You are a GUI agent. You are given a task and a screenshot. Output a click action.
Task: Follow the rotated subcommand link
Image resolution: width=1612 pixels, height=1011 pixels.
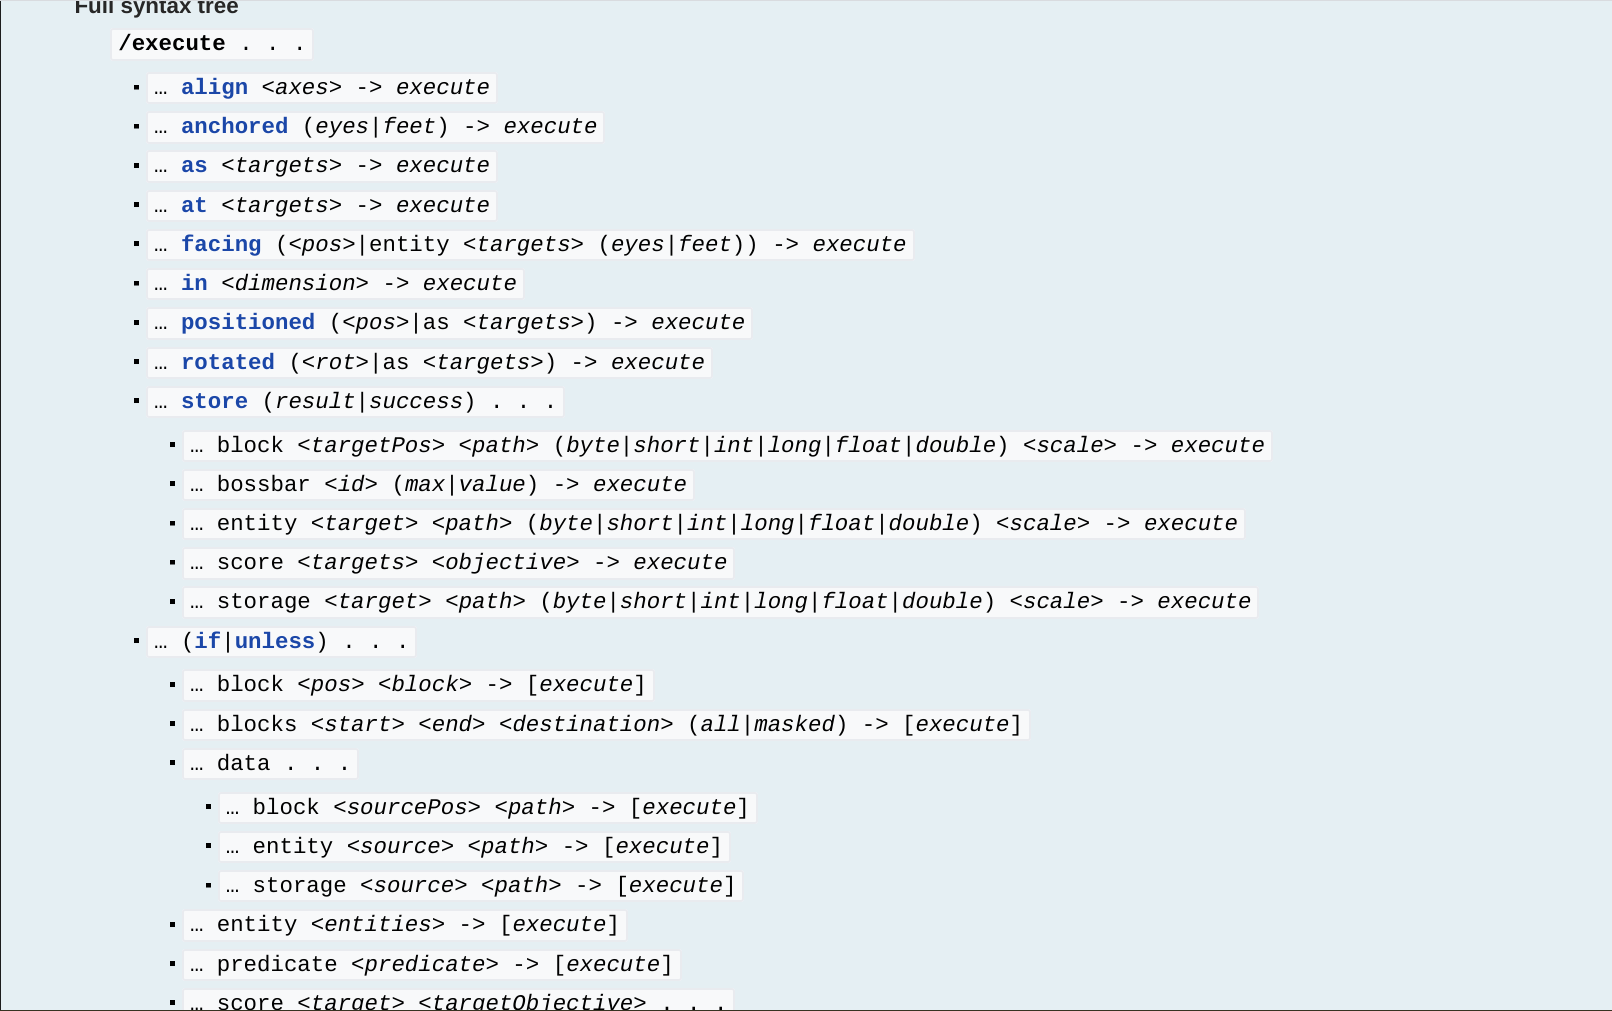point(227,363)
